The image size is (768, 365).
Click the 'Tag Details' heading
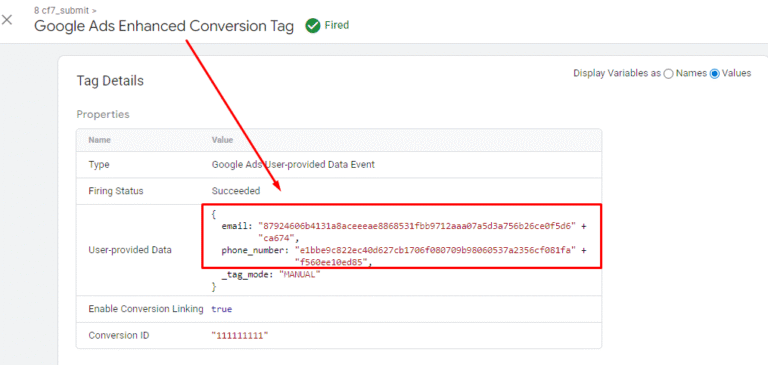[x=110, y=81]
